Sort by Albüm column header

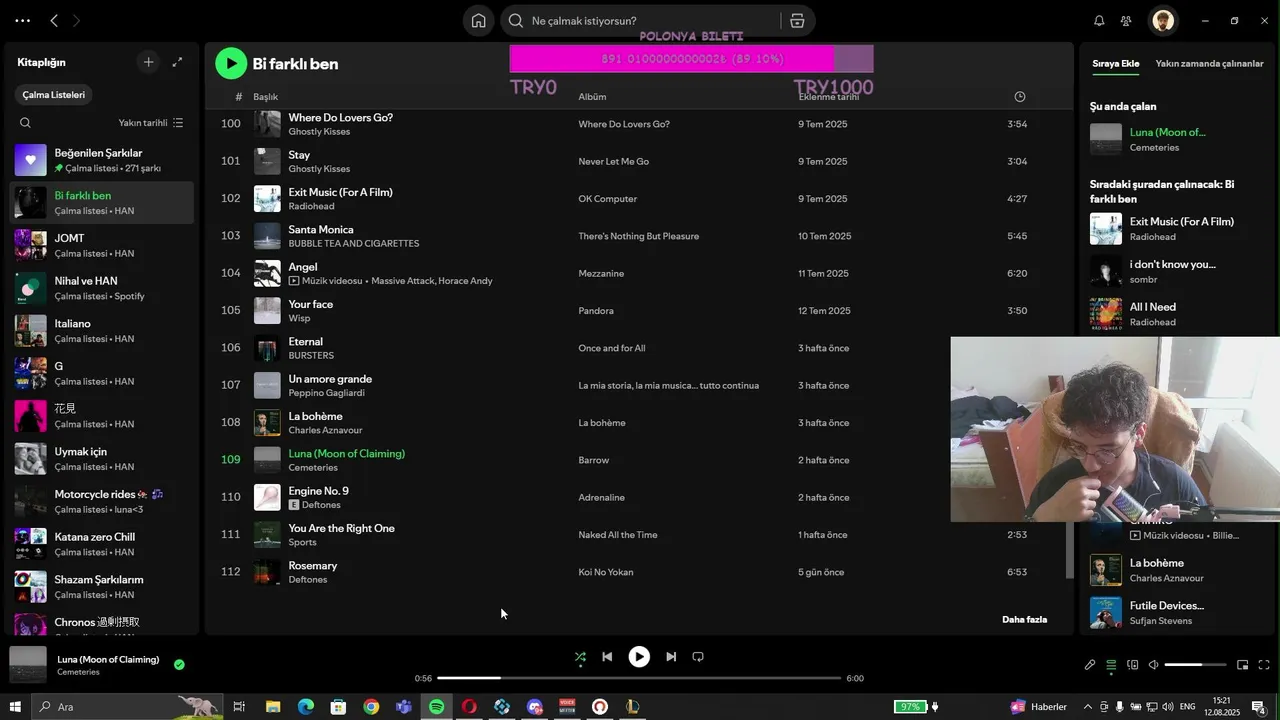point(592,97)
